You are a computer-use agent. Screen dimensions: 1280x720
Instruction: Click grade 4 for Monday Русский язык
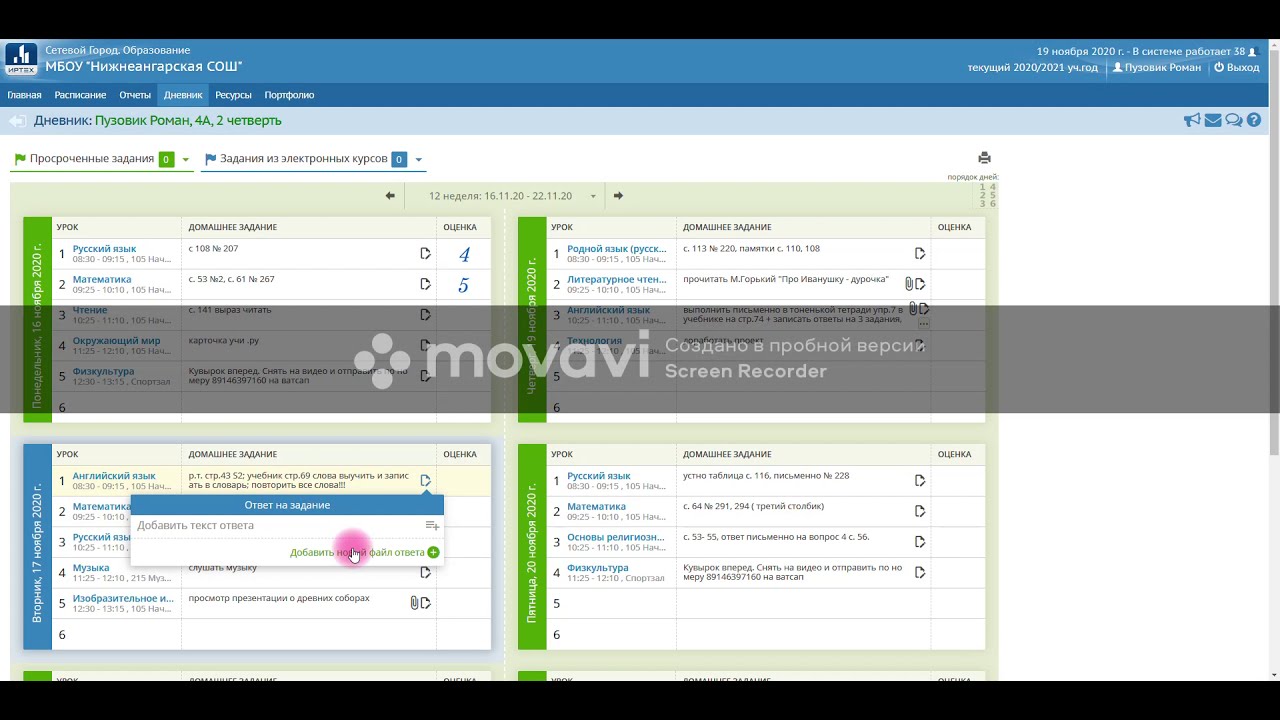tap(464, 255)
